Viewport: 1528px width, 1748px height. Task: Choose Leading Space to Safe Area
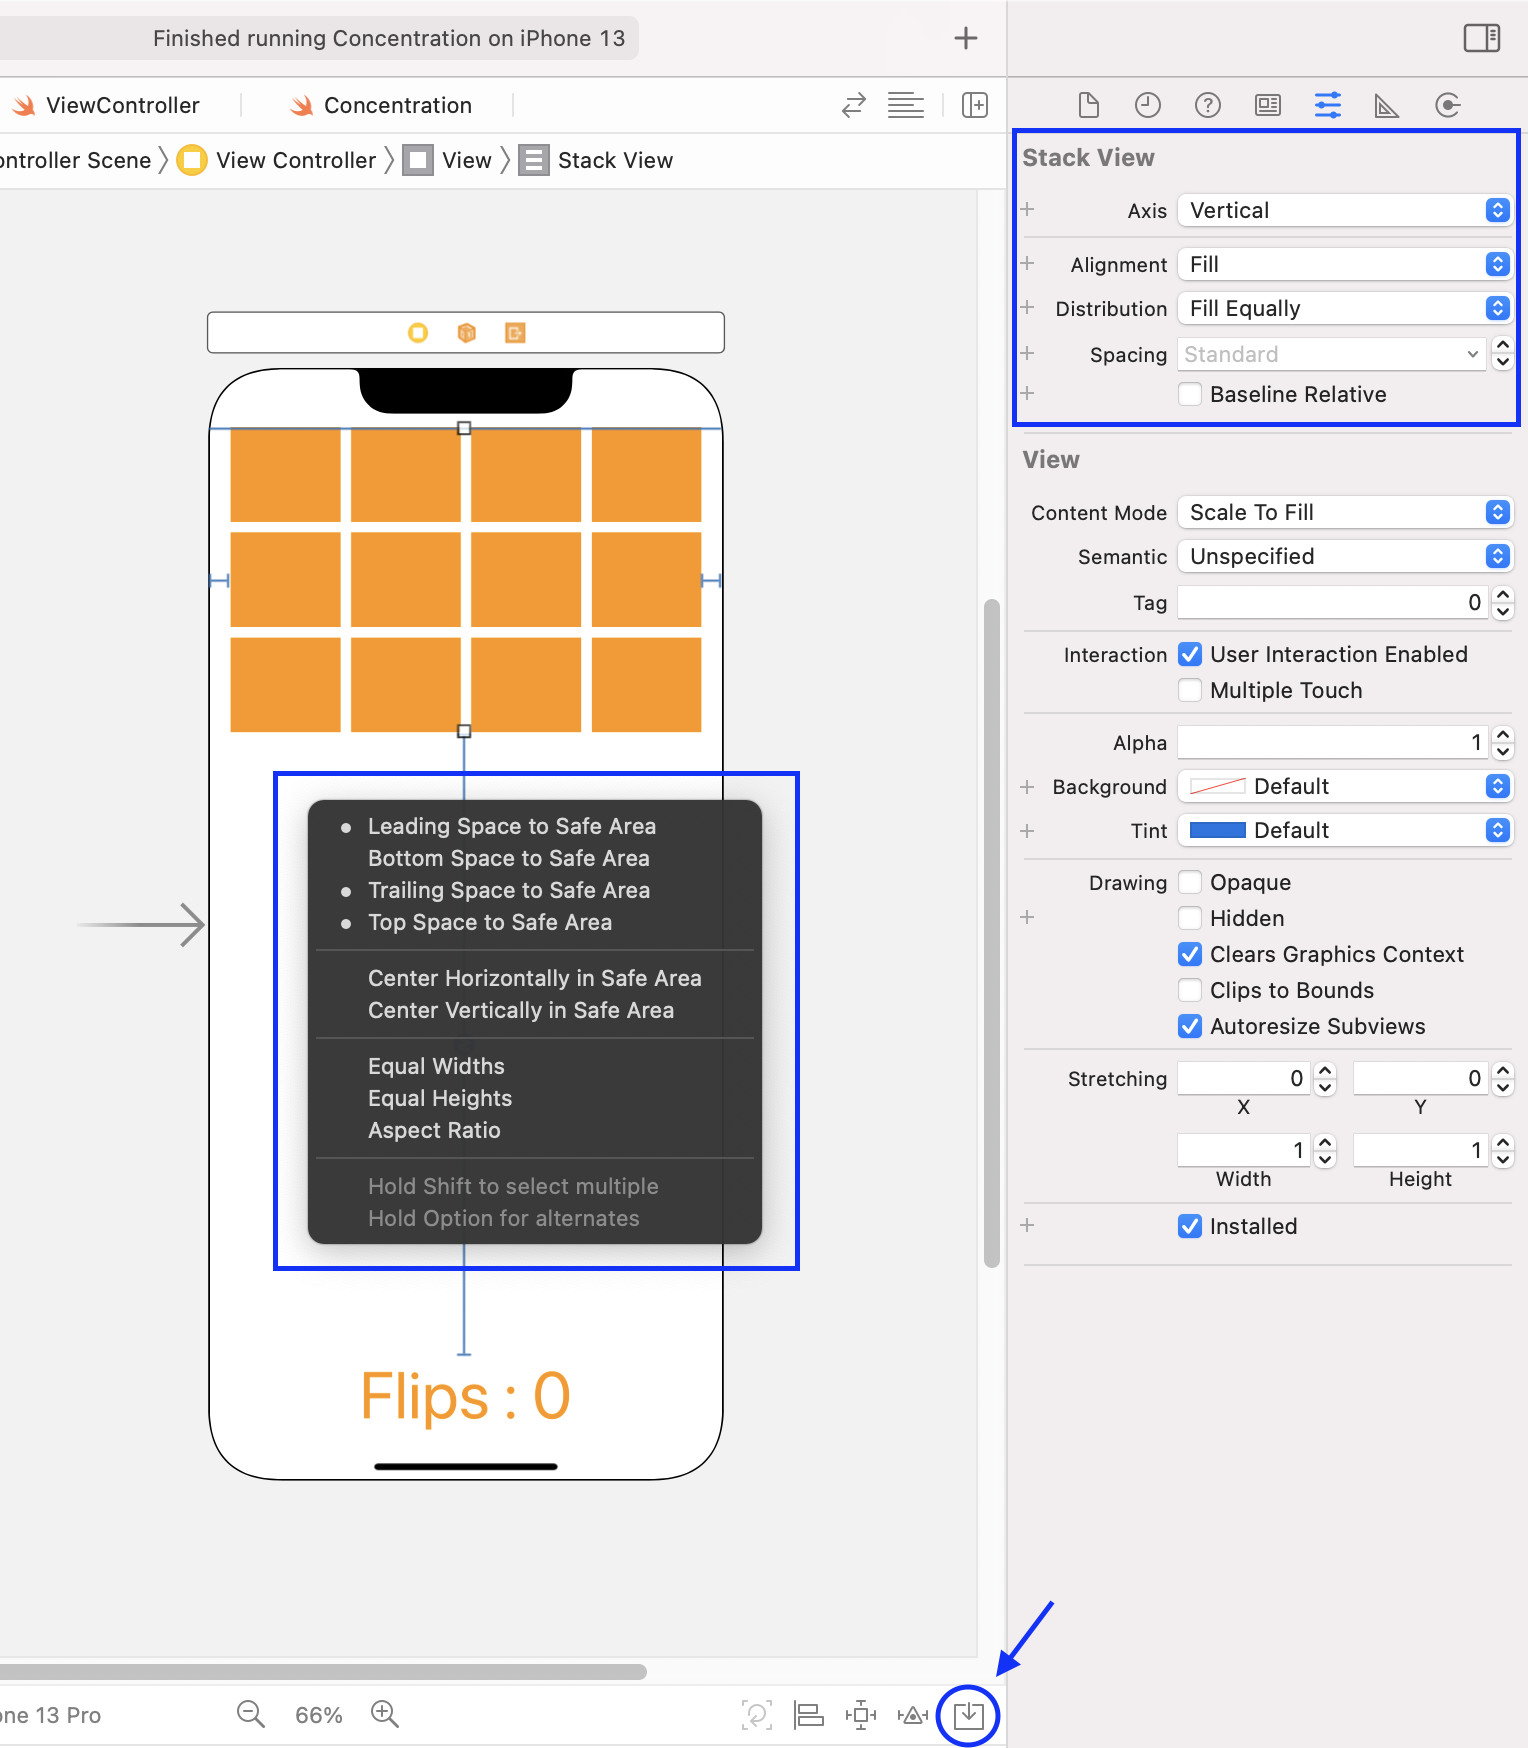[x=512, y=826]
